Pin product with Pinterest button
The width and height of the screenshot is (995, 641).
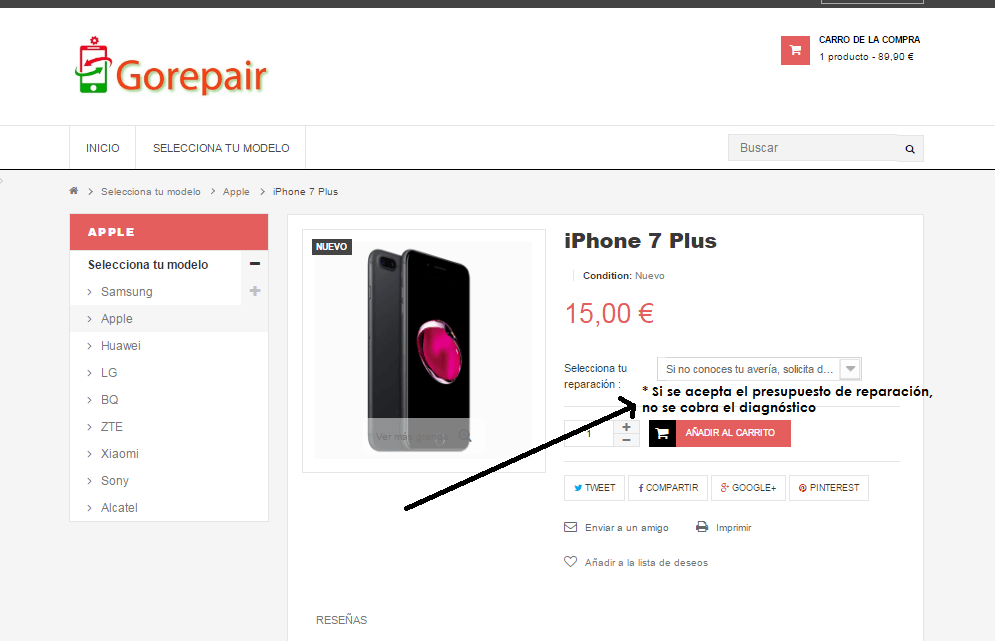[829, 488]
